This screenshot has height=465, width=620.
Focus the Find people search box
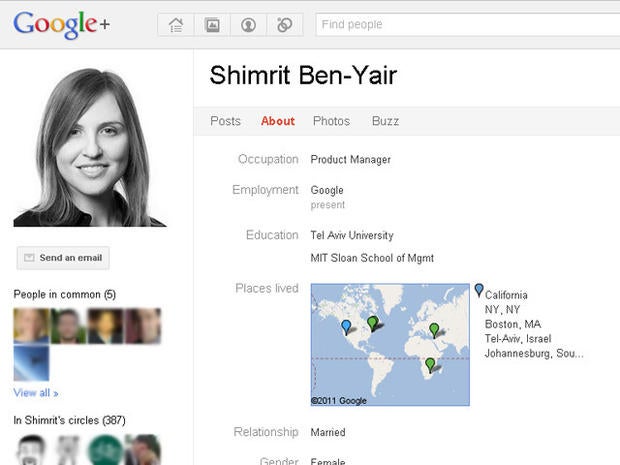(468, 25)
